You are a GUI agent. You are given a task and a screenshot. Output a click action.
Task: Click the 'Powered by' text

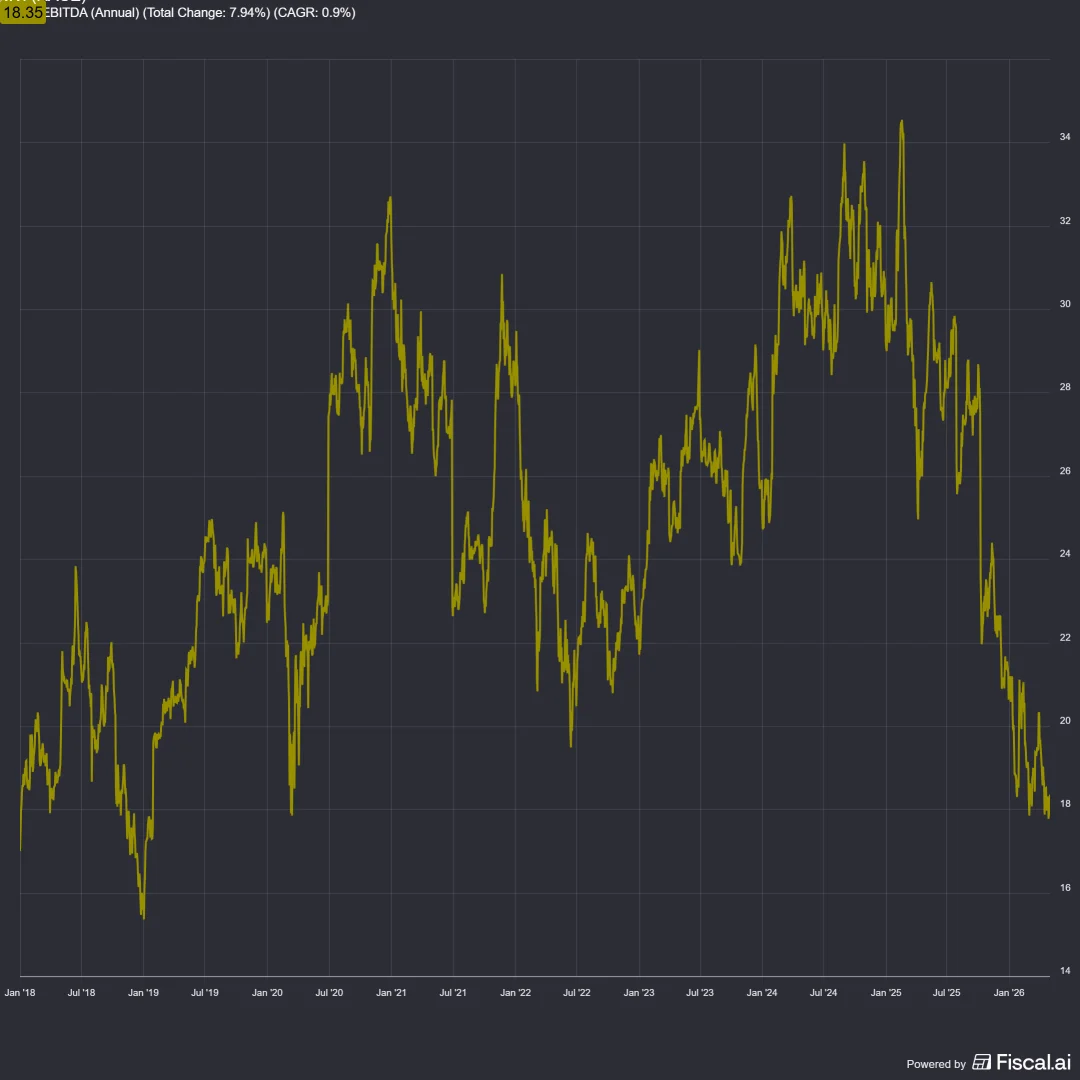click(936, 1064)
